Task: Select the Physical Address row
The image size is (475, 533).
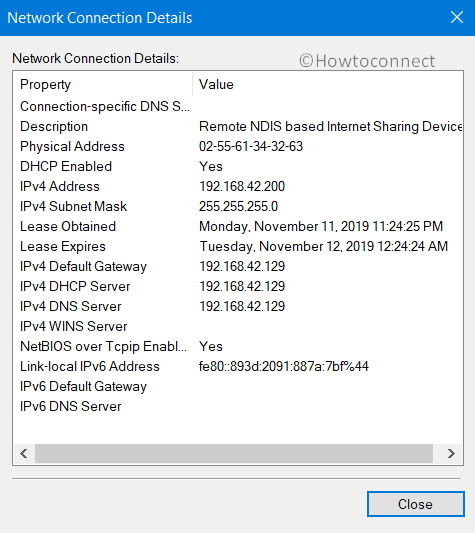Action: pos(238,147)
